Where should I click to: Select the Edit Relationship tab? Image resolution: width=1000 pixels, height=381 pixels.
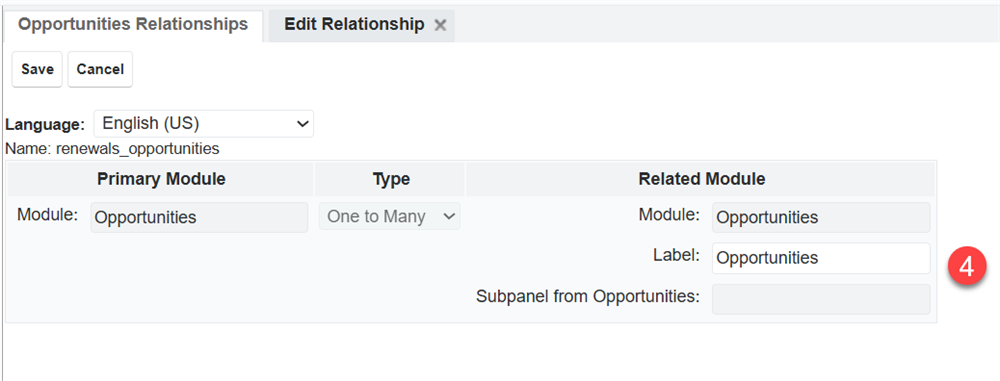coord(354,25)
